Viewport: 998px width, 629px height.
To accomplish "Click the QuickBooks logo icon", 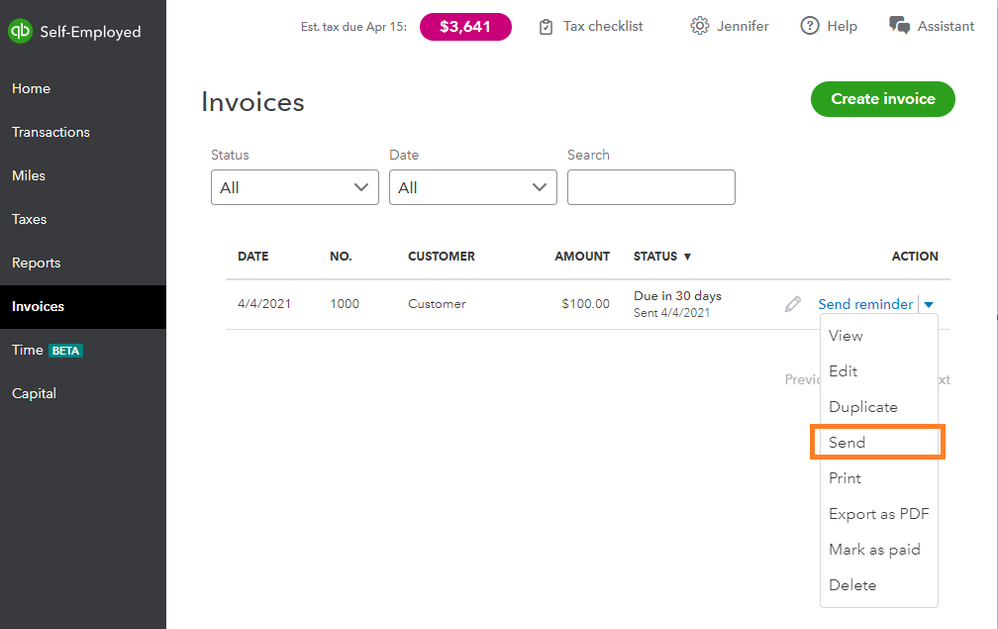I will pyautogui.click(x=20, y=31).
